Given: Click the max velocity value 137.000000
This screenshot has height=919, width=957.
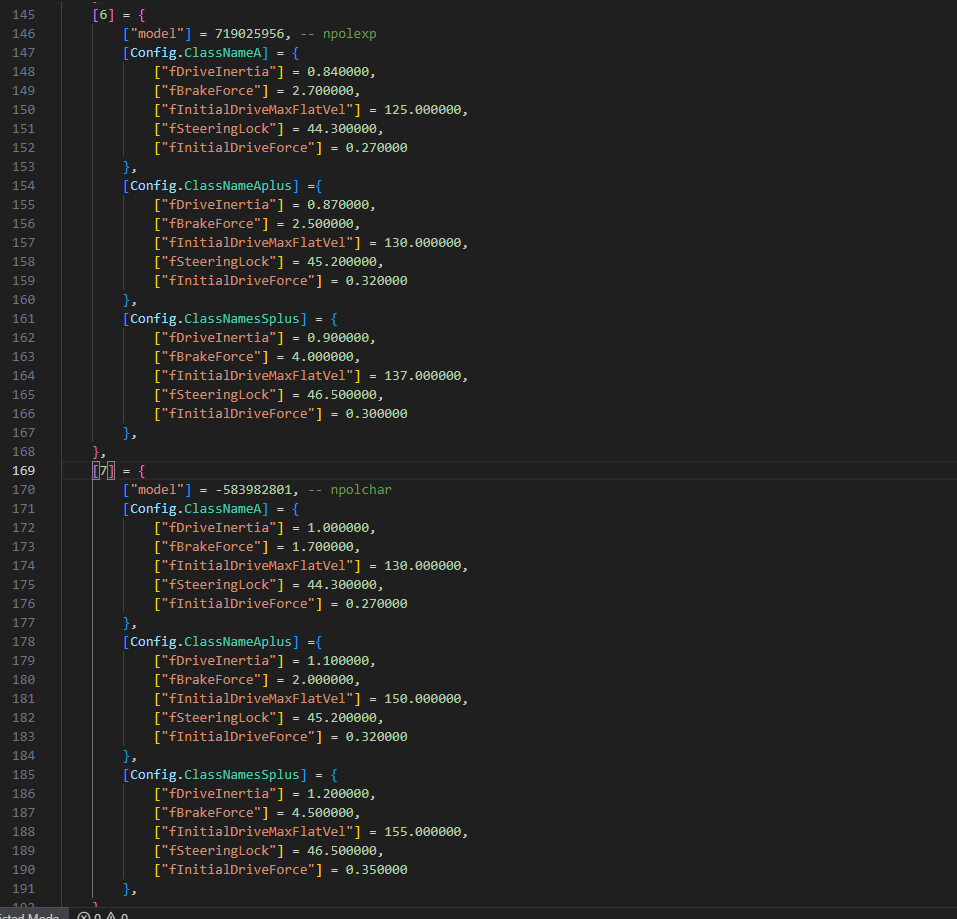Looking at the screenshot, I should click(x=423, y=375).
